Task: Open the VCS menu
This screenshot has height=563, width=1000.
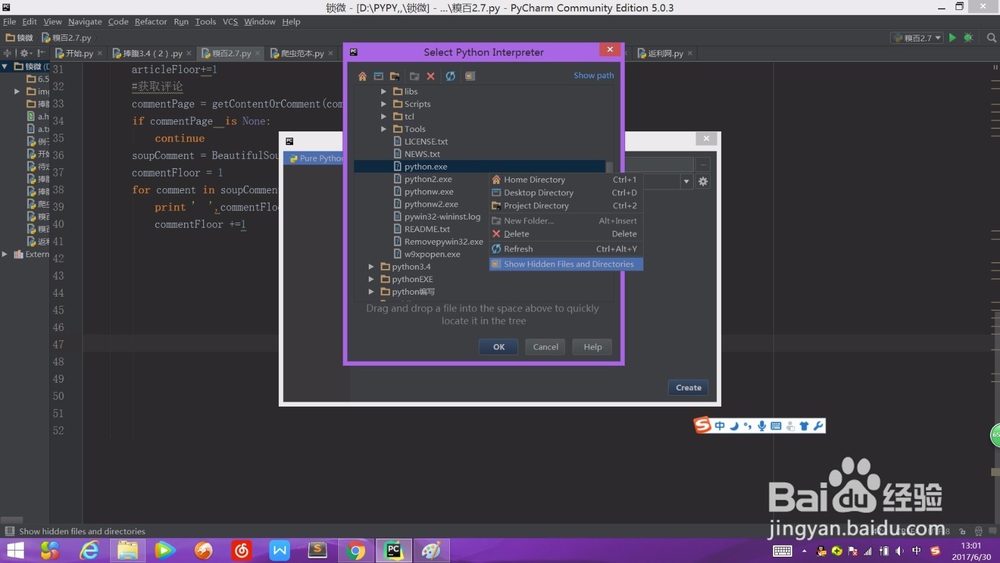Action: tap(230, 22)
